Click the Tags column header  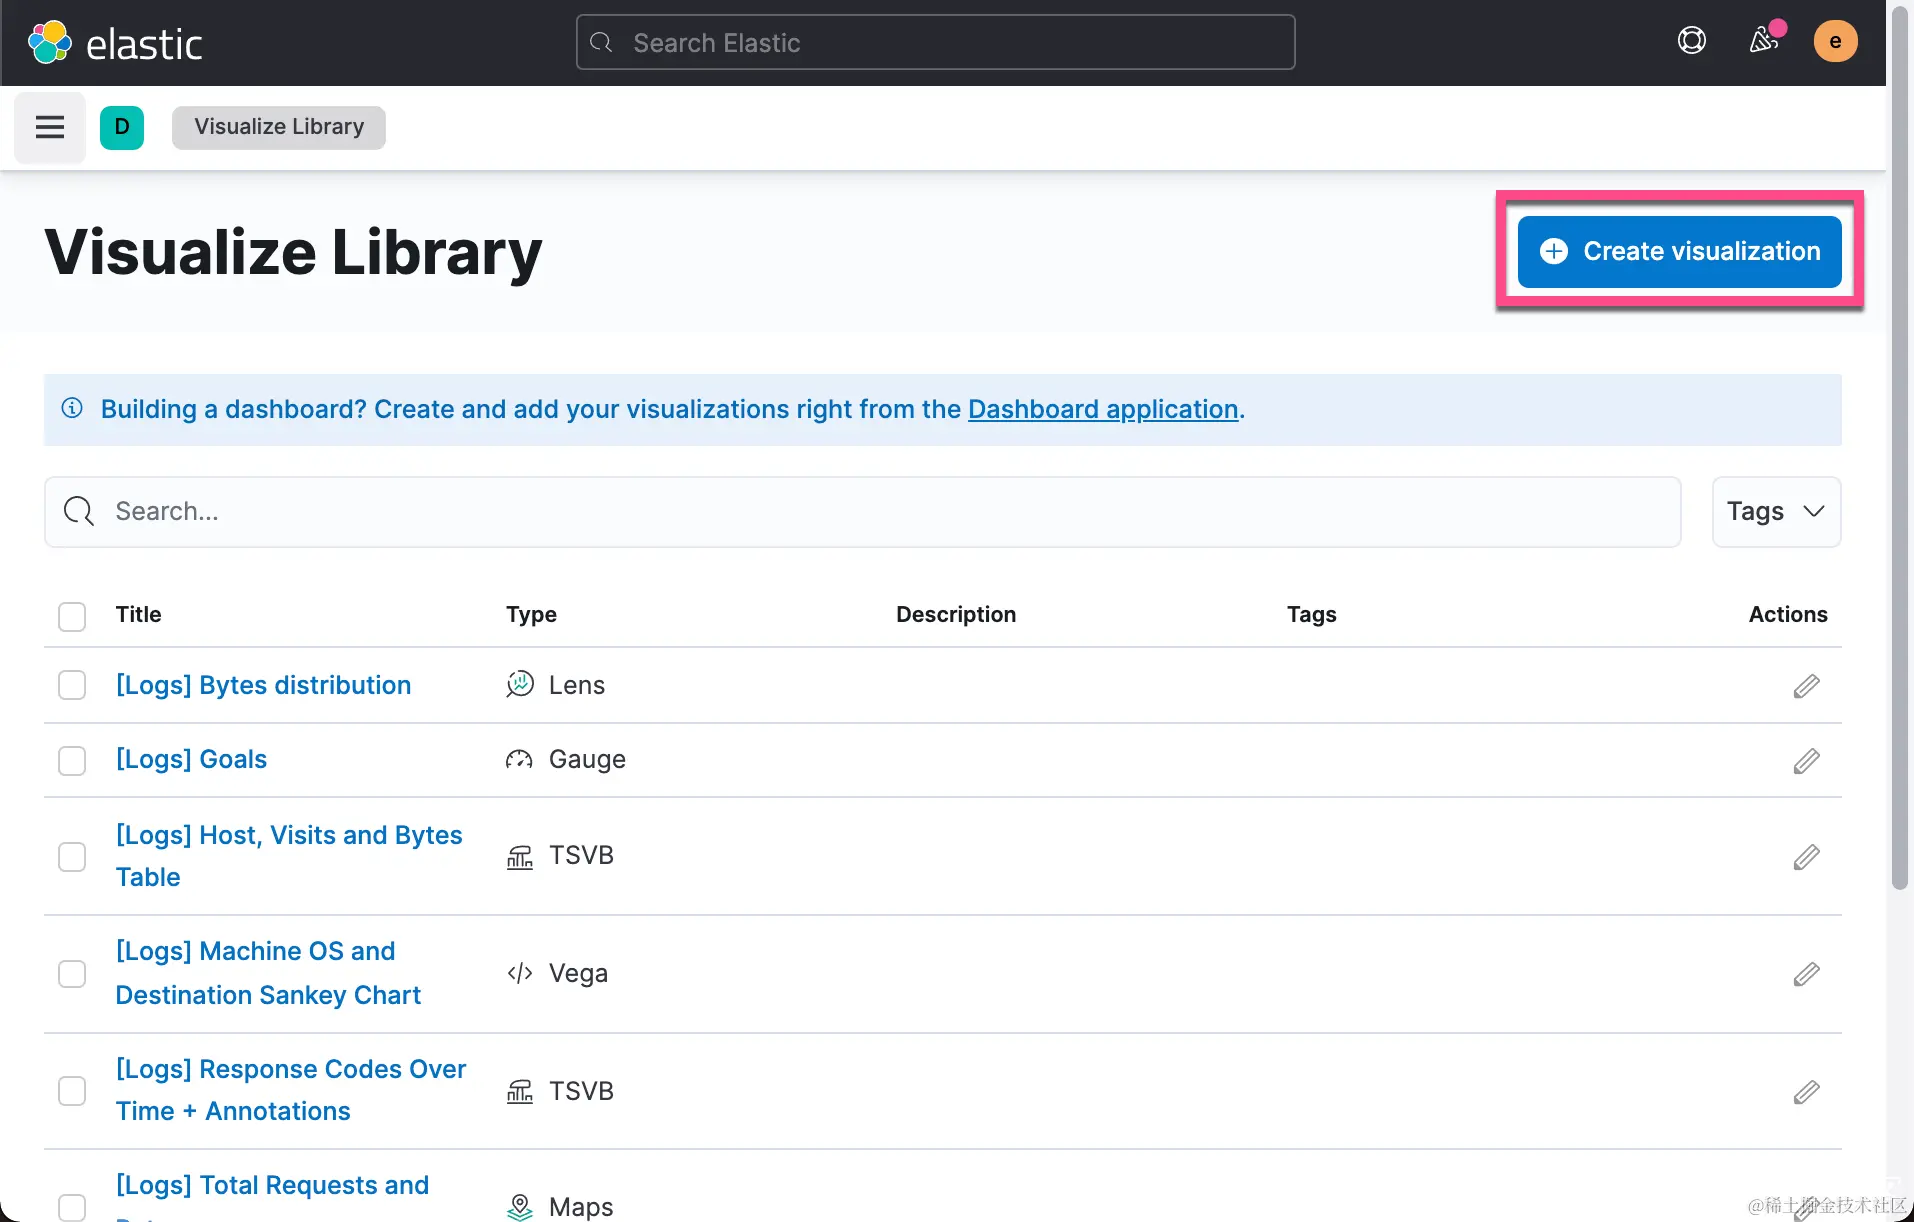[x=1311, y=614]
